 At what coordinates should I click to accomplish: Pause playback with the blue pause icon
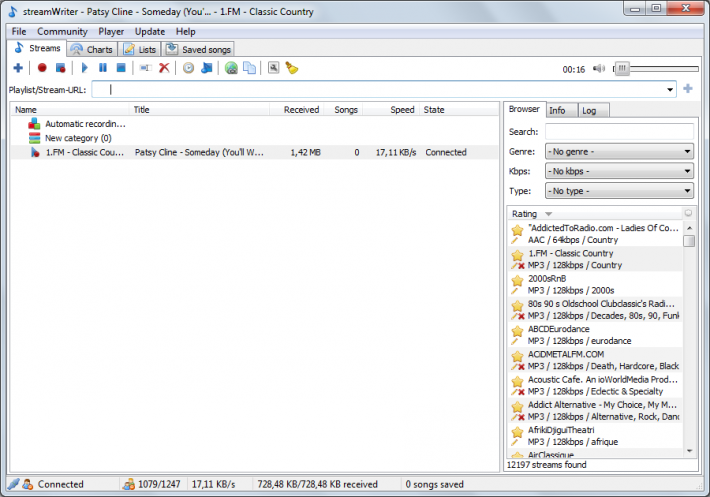pyautogui.click(x=103, y=68)
